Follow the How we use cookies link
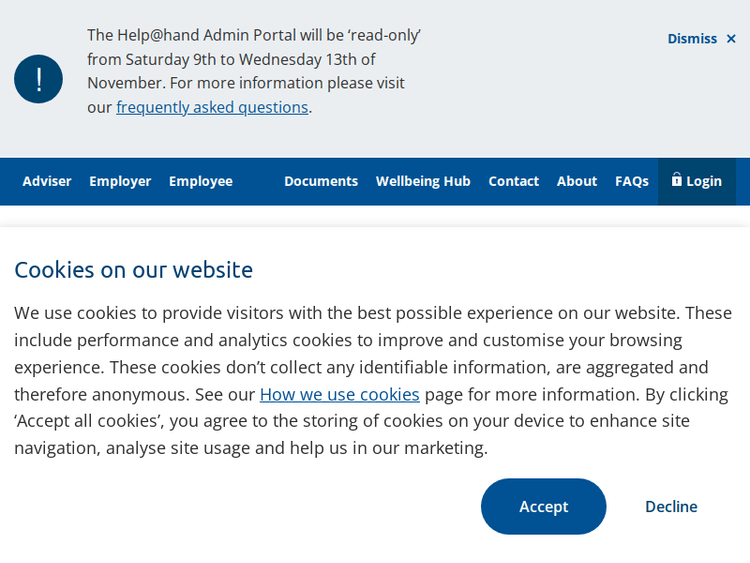Image resolution: width=750 pixels, height=563 pixels. [339, 394]
